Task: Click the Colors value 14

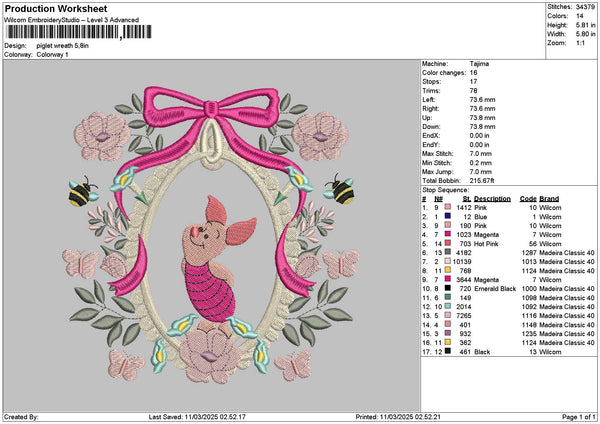Action: click(x=580, y=16)
